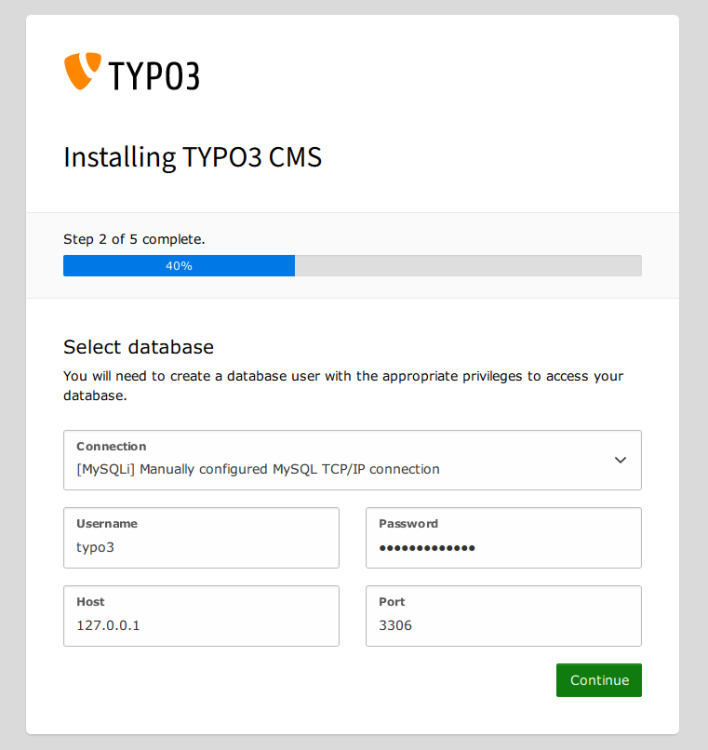Focus the Host field showing 127.0.0.1
The height and width of the screenshot is (750, 708).
(201, 625)
